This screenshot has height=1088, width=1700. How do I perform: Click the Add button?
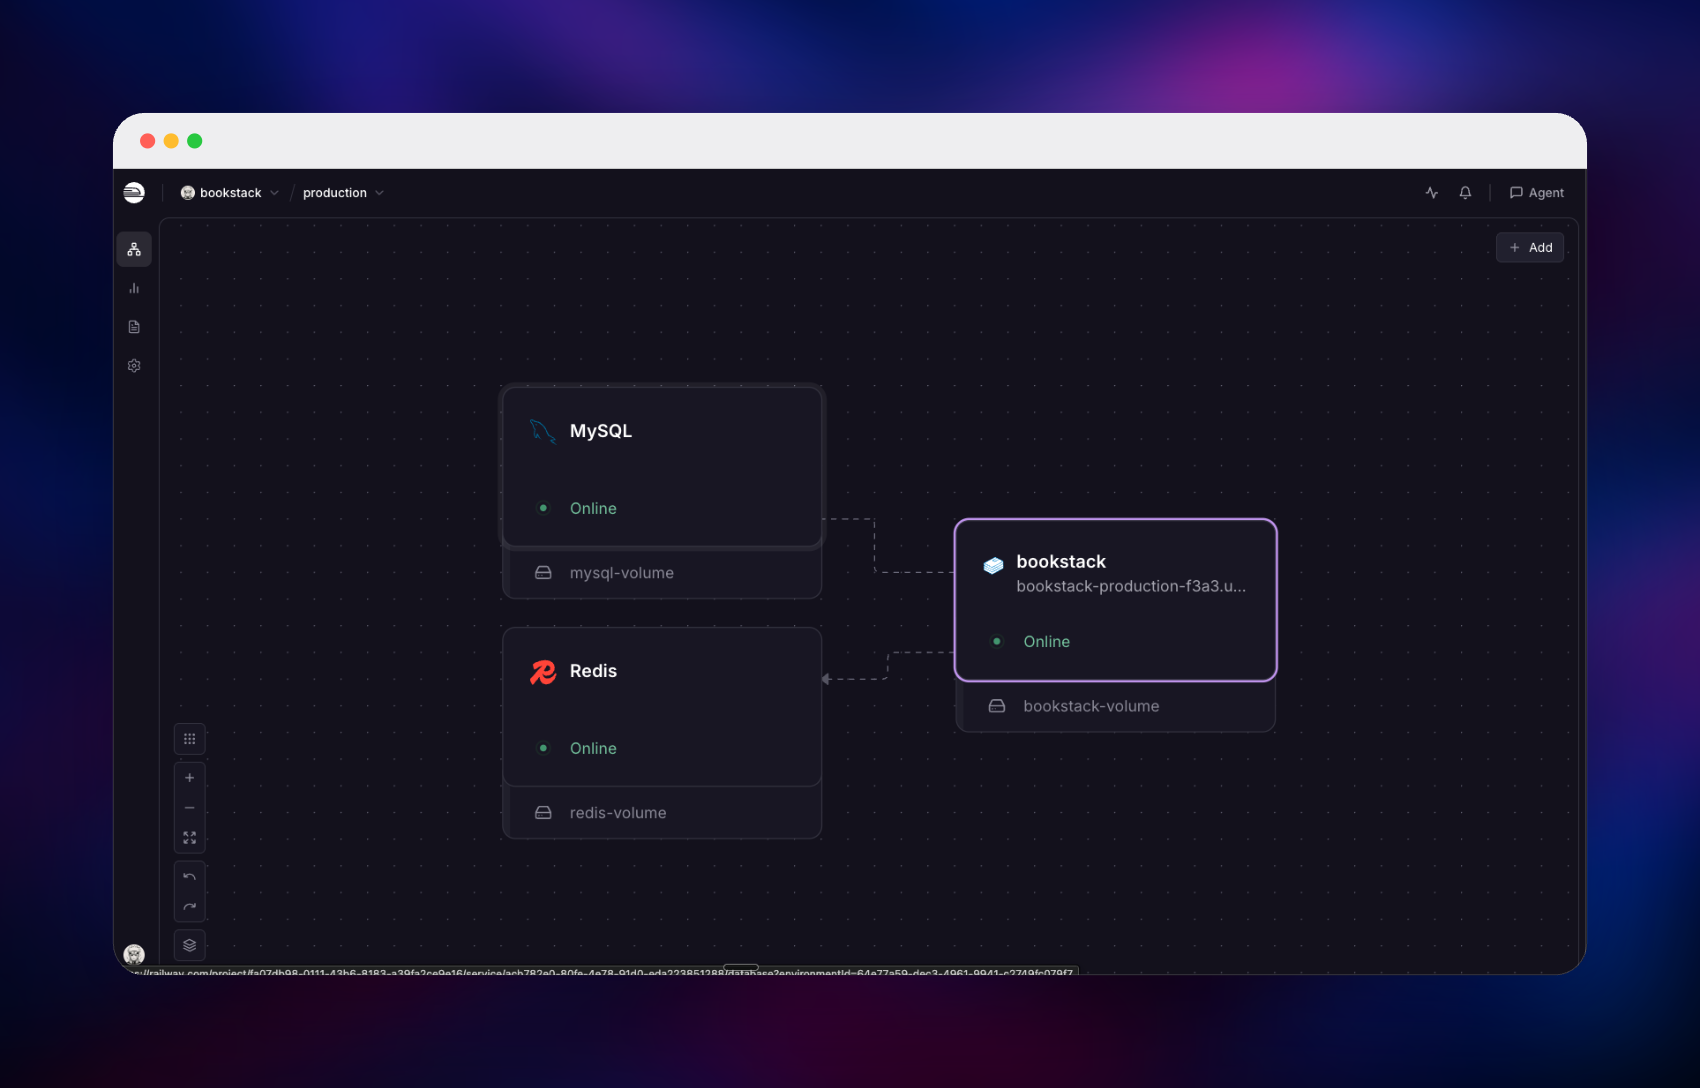(1530, 248)
